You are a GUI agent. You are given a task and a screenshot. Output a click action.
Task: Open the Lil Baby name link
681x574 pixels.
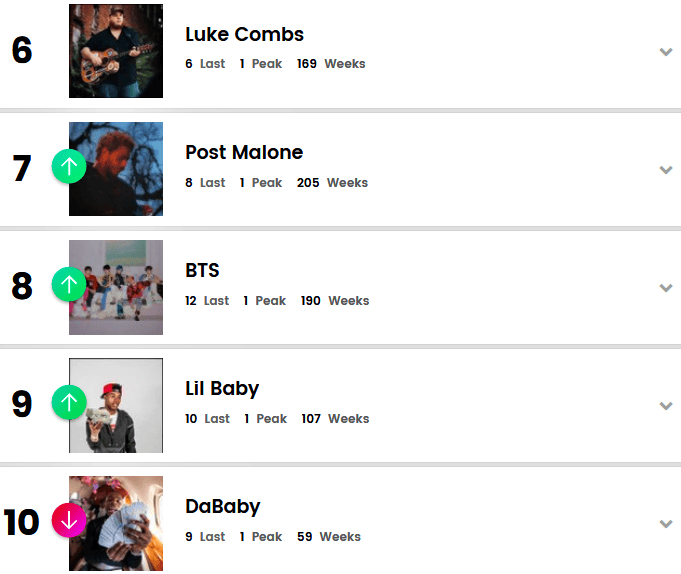(222, 388)
